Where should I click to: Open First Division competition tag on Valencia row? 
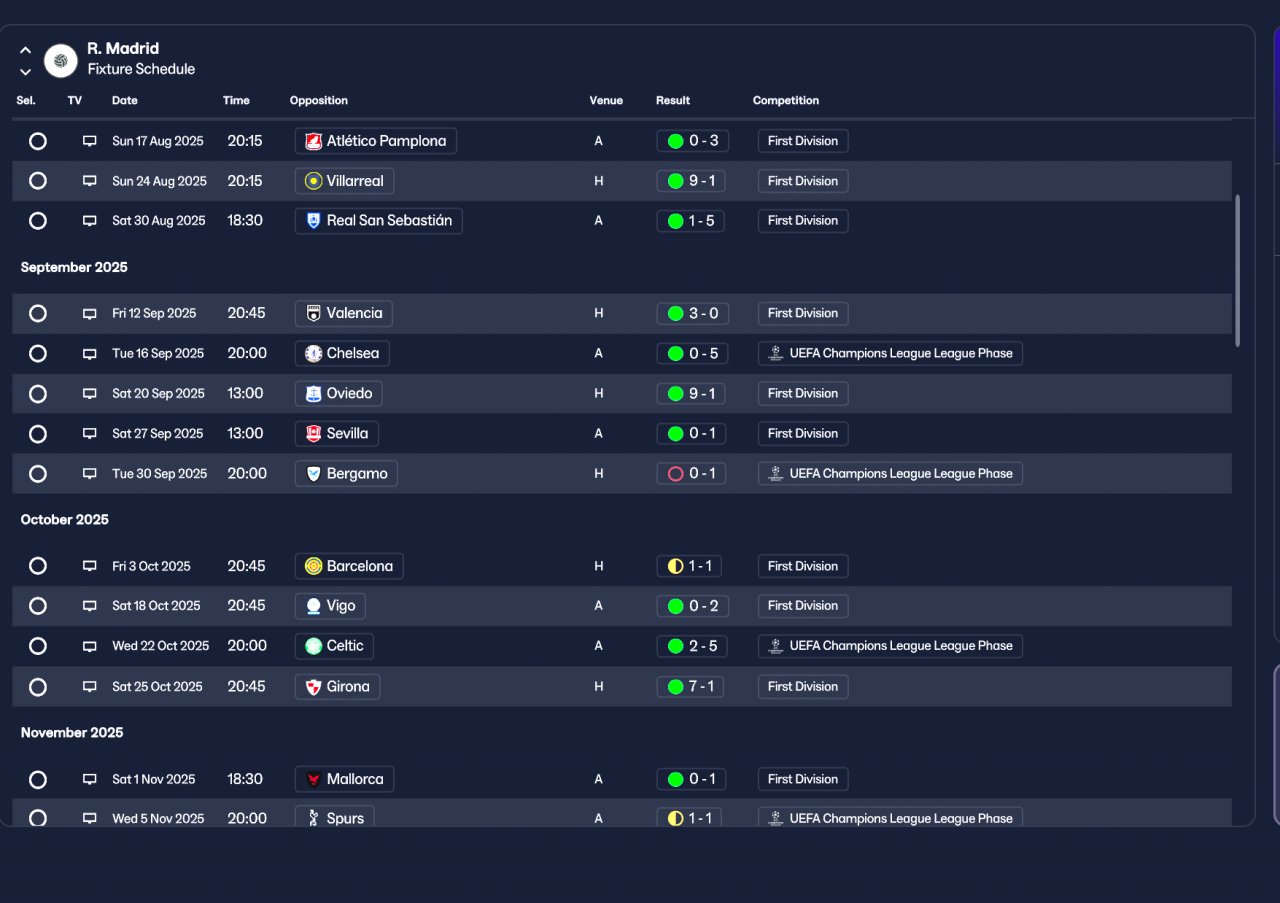click(x=803, y=313)
